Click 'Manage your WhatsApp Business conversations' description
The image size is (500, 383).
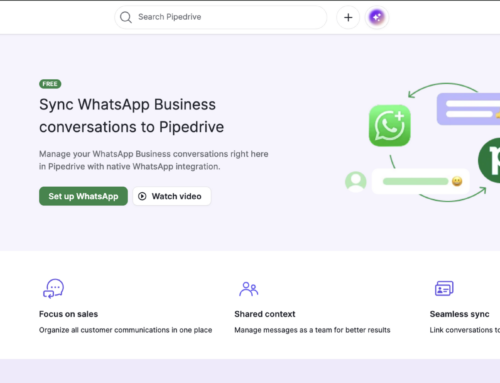tap(154, 160)
